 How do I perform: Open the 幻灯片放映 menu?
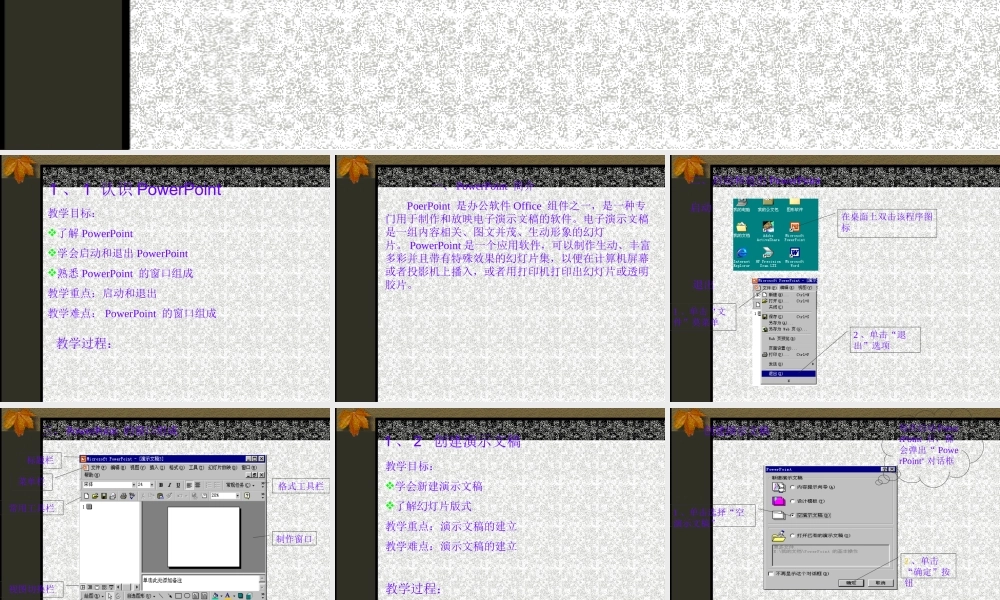click(x=222, y=467)
